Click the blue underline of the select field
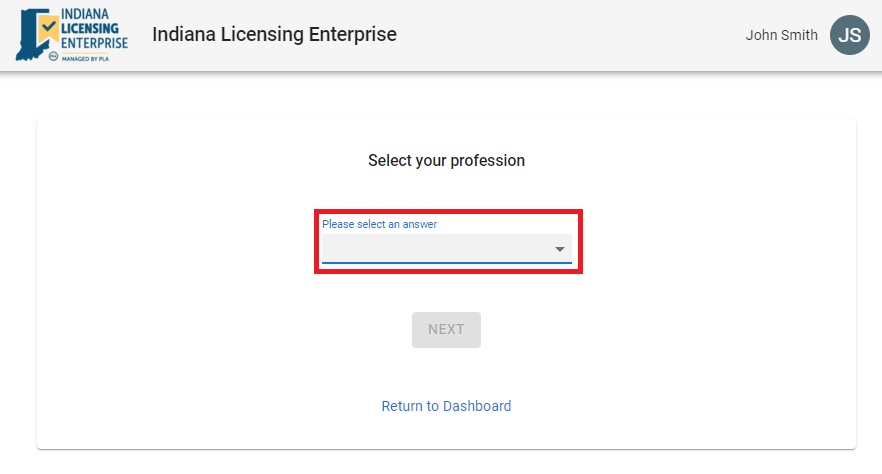This screenshot has width=882, height=474. [446, 264]
